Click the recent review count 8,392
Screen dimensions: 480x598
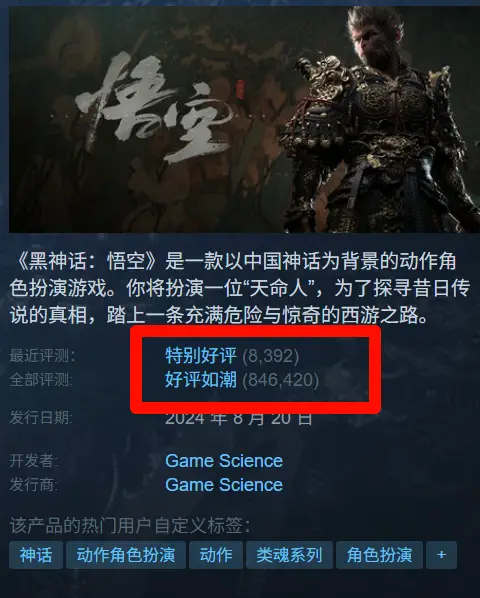pyautogui.click(x=271, y=356)
